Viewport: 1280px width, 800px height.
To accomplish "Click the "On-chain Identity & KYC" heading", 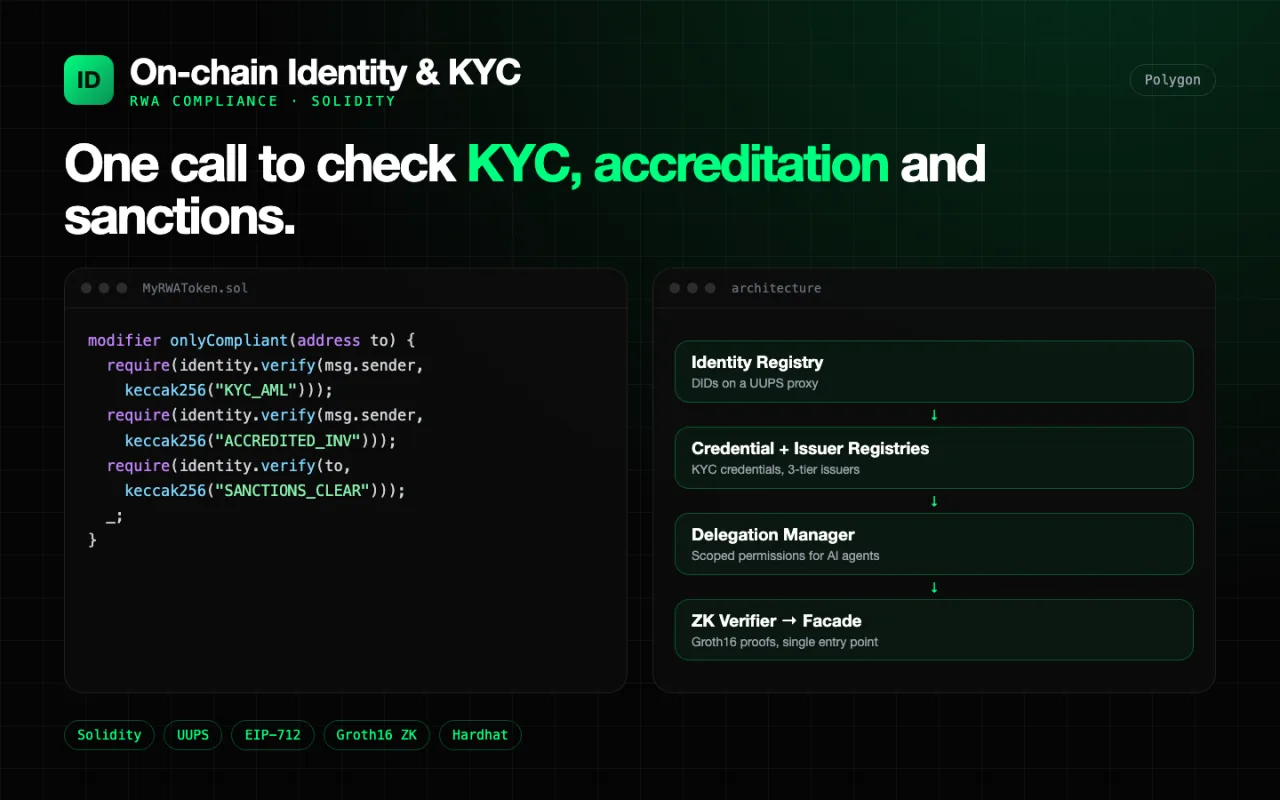I will [325, 72].
